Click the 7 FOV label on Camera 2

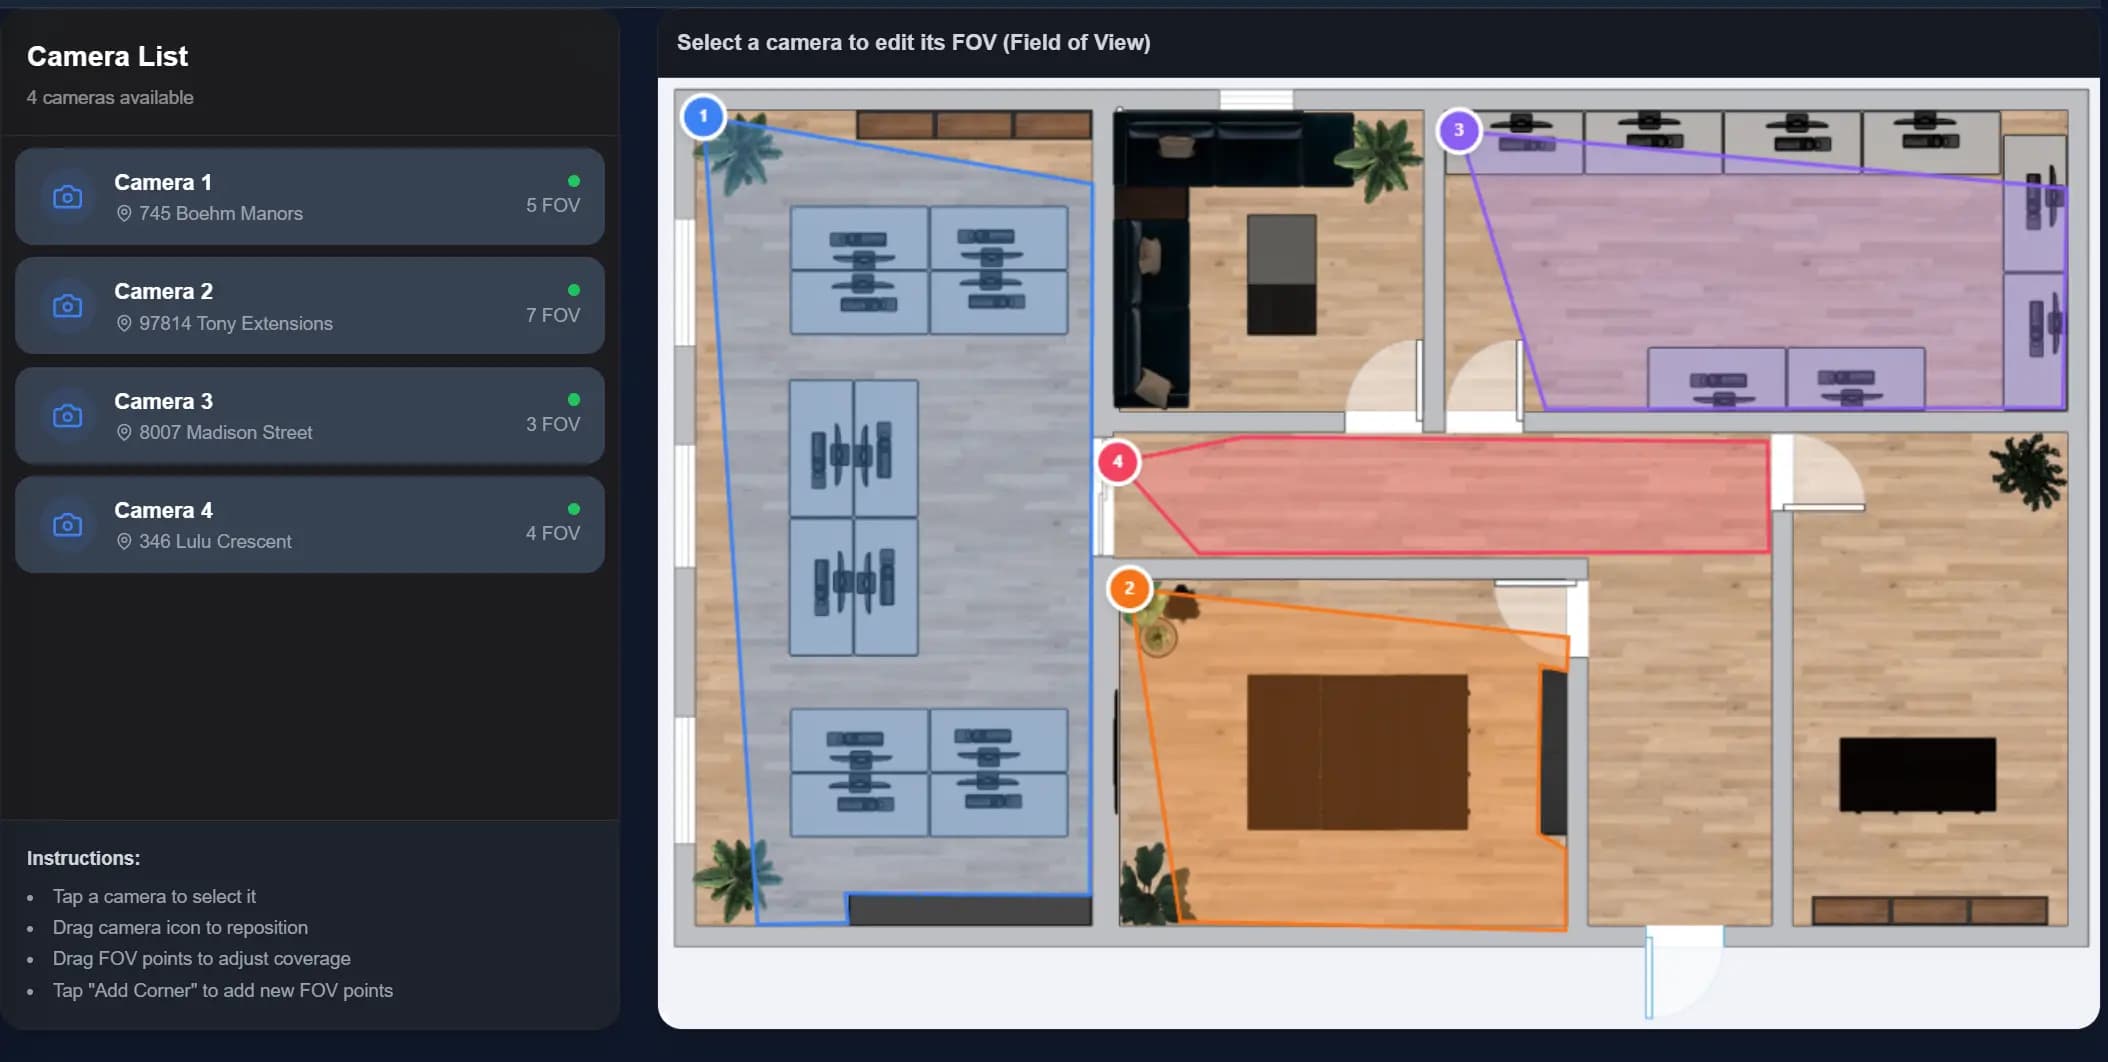[x=553, y=314]
